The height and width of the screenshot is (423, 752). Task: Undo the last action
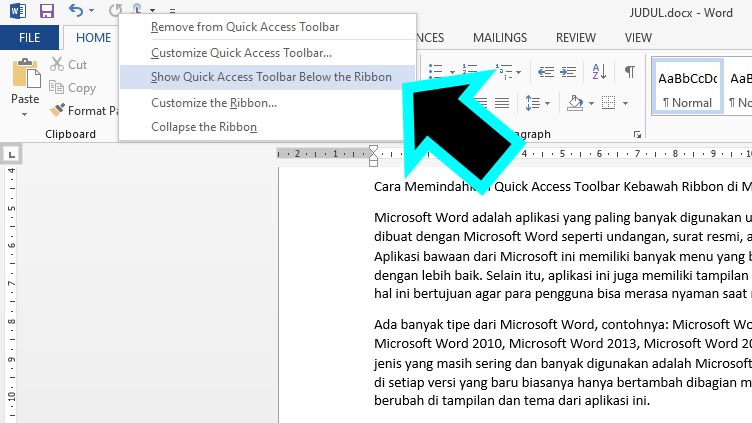(76, 10)
